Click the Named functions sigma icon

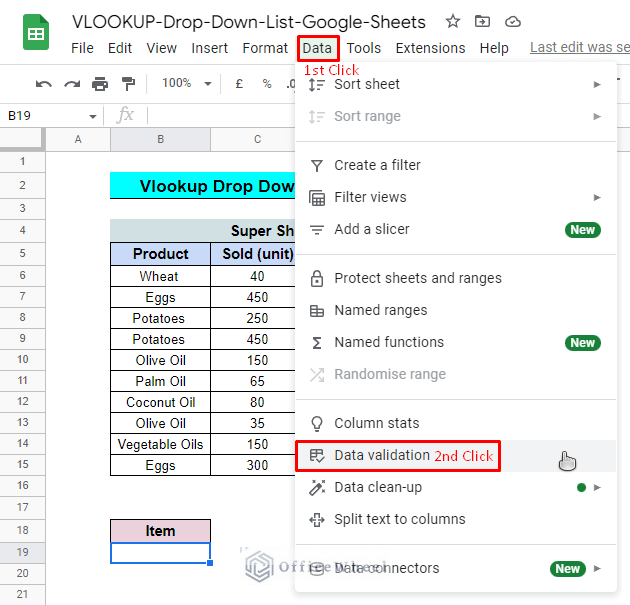[317, 343]
